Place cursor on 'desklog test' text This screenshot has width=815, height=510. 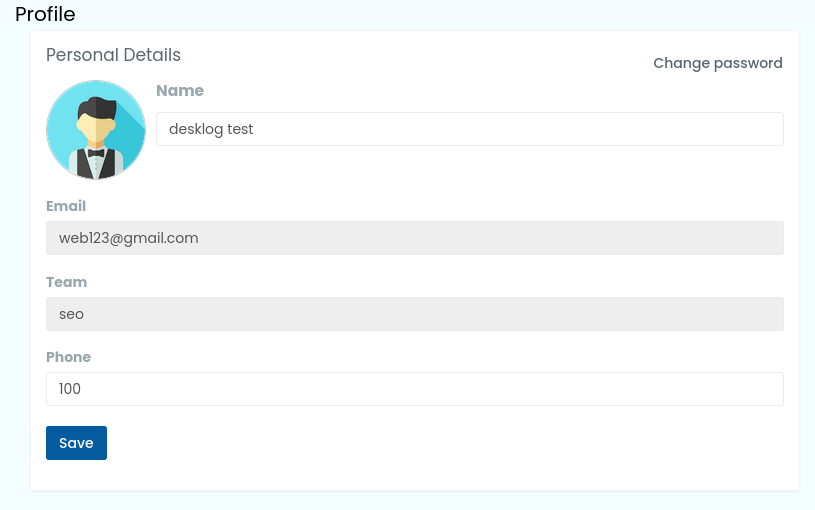(211, 129)
